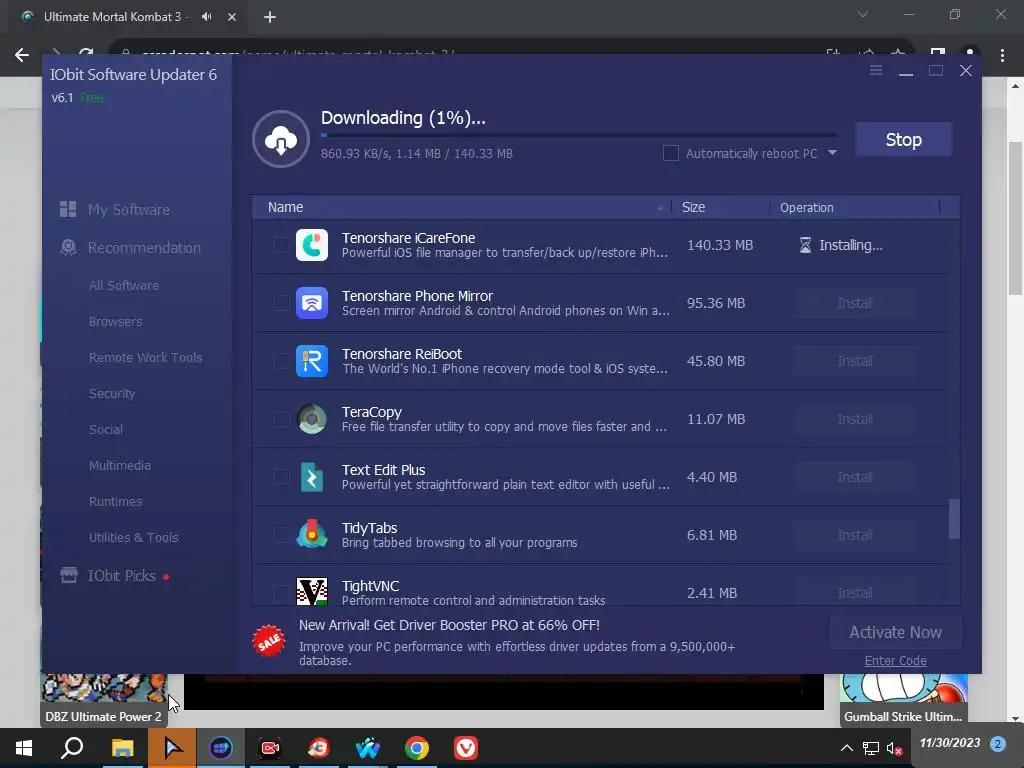Check the TidyTabs row checkbox
Viewport: 1024px width, 768px height.
tap(281, 535)
